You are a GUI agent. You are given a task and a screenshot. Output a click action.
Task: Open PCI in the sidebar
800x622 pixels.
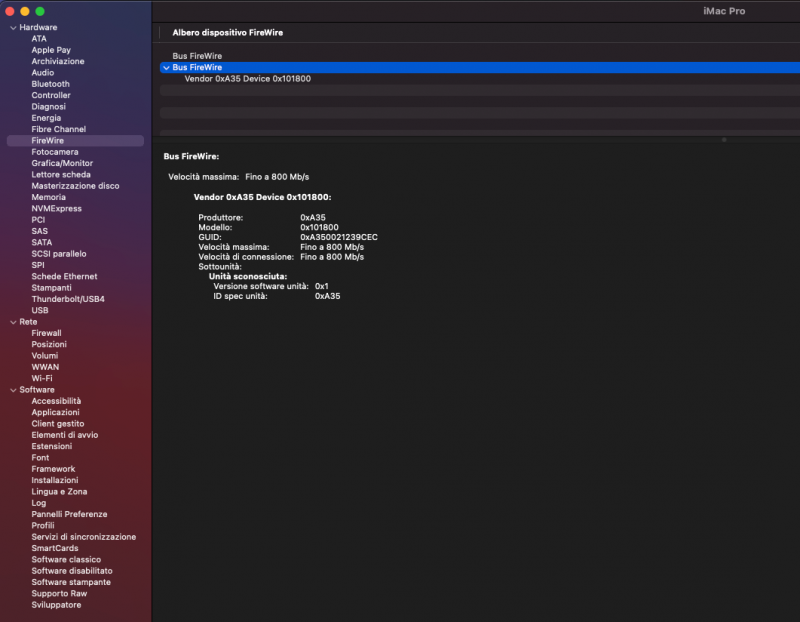tap(38, 220)
